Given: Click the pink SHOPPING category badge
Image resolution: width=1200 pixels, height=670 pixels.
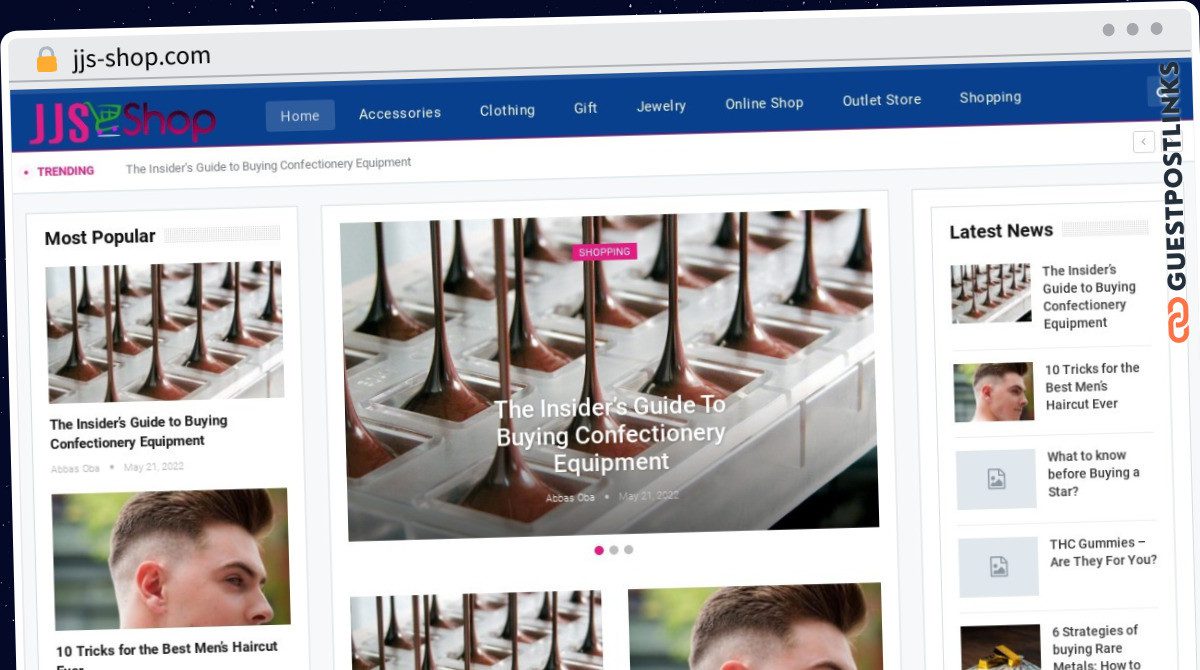Looking at the screenshot, I should pos(604,252).
